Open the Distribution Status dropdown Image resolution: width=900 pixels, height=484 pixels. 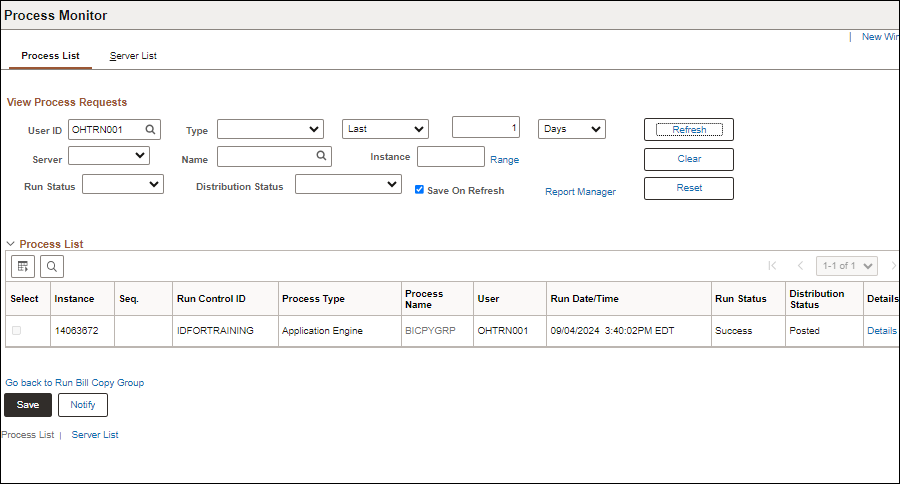(x=348, y=185)
